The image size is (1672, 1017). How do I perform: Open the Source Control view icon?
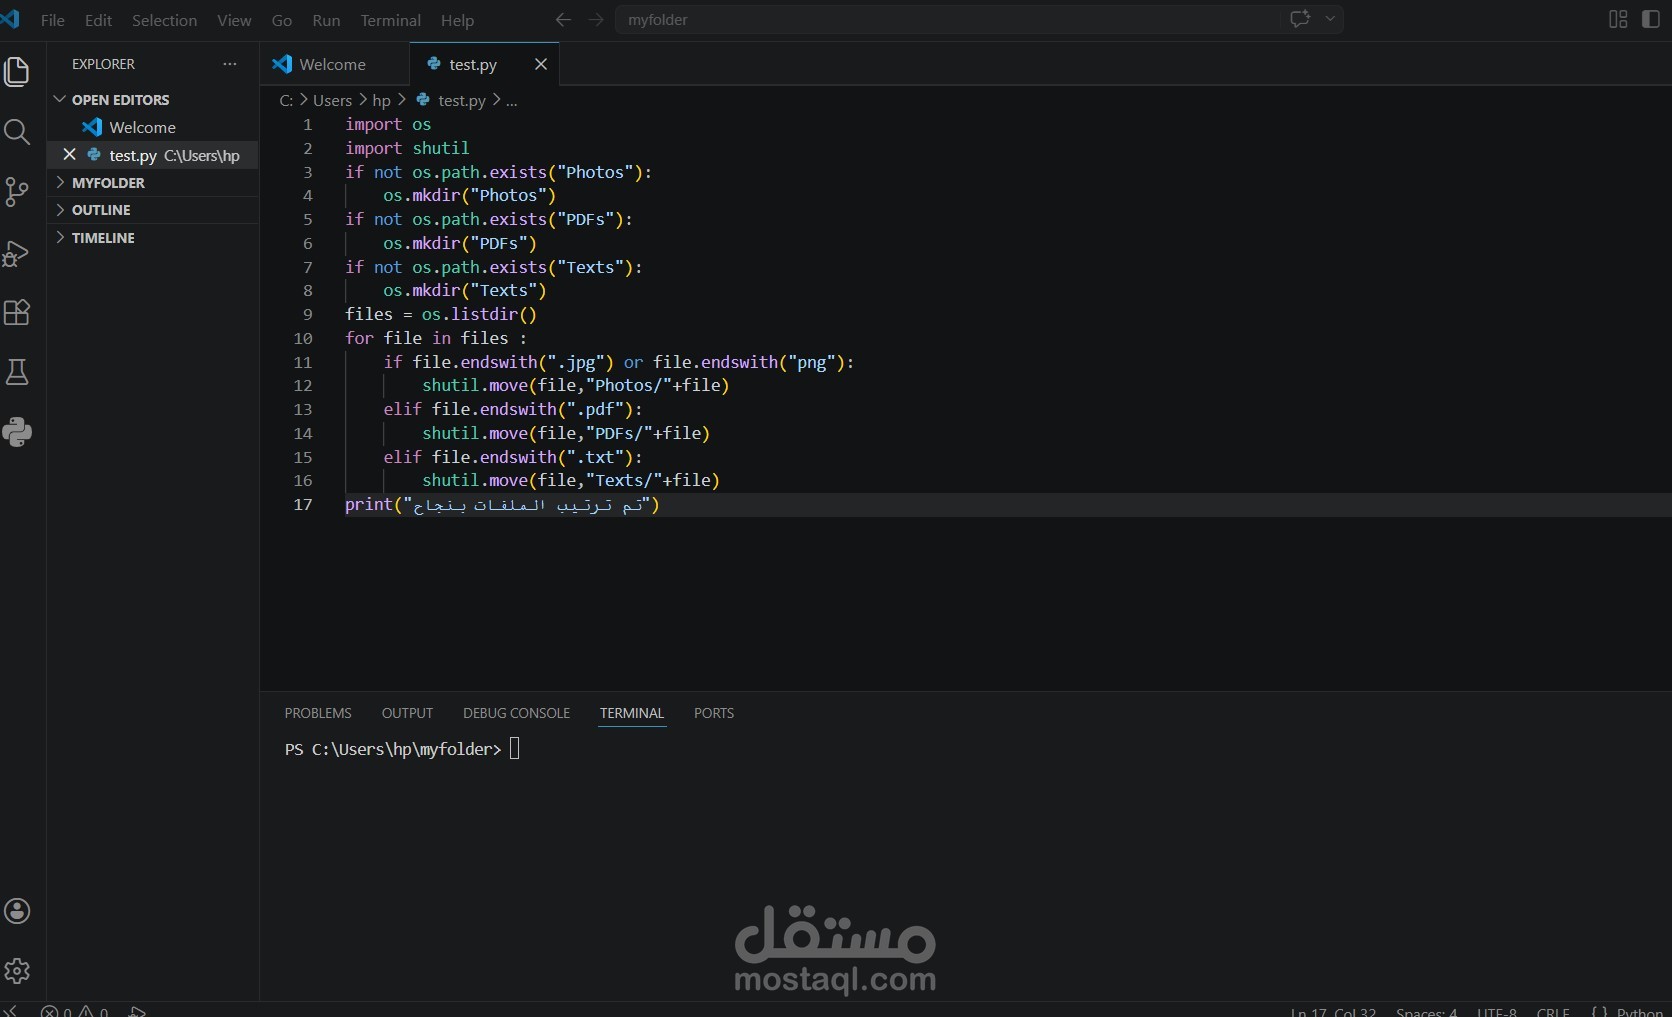17,192
